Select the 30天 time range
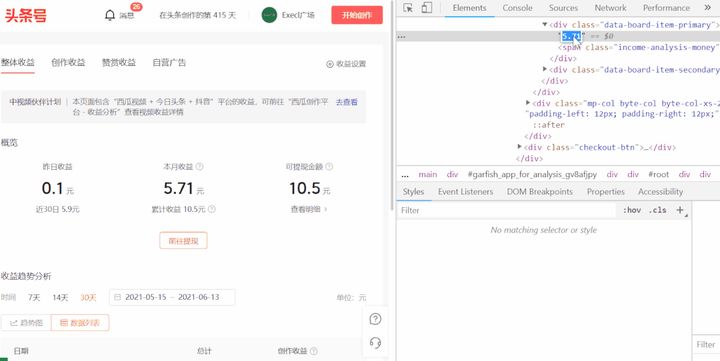Image resolution: width=720 pixels, height=361 pixels. (x=88, y=297)
